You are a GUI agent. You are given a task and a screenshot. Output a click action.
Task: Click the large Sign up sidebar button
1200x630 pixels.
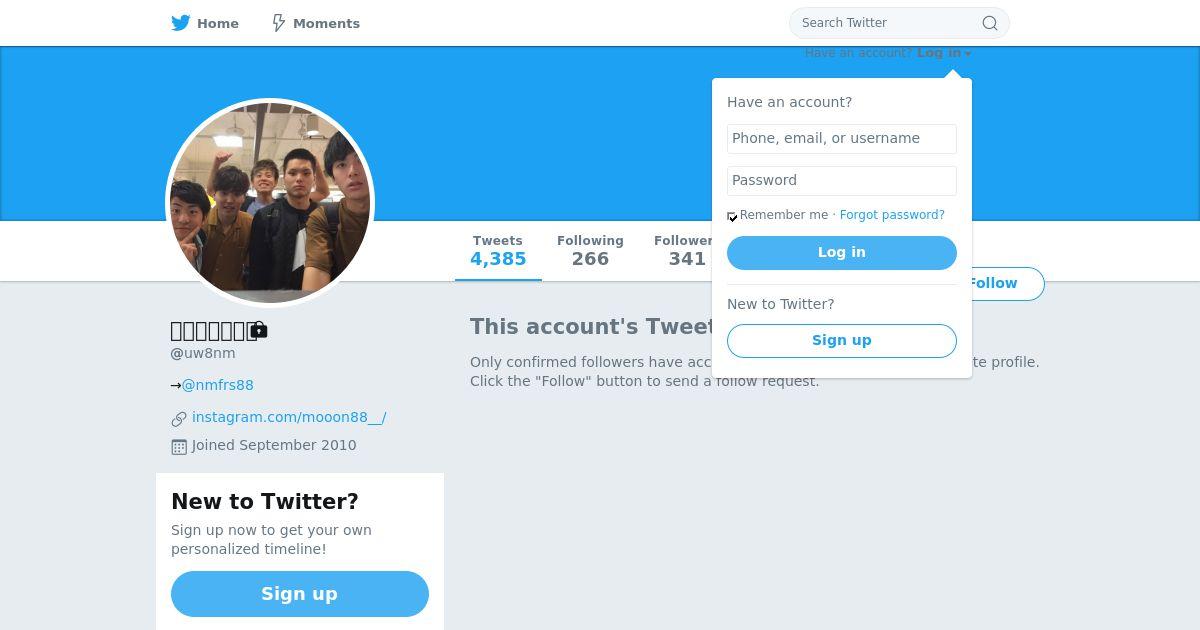(x=299, y=594)
